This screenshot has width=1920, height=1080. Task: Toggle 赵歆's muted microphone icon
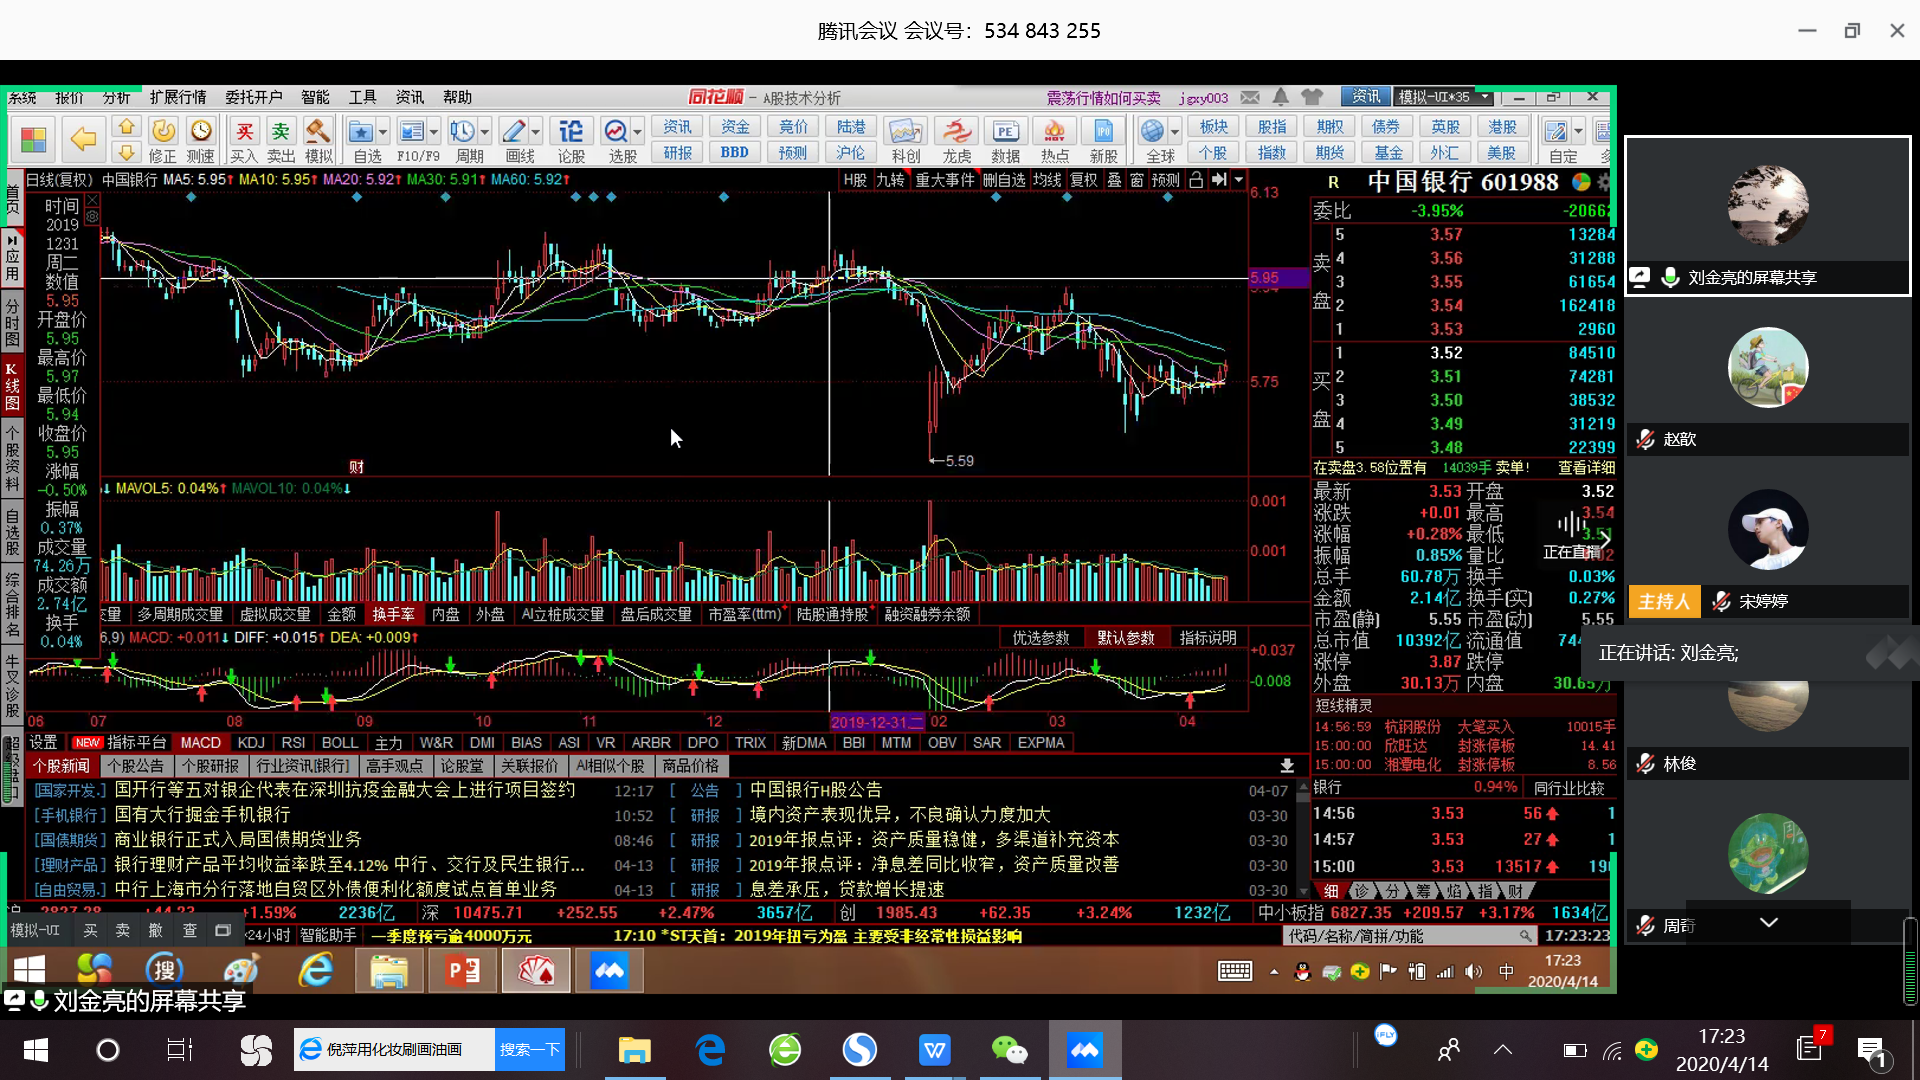click(x=1645, y=439)
